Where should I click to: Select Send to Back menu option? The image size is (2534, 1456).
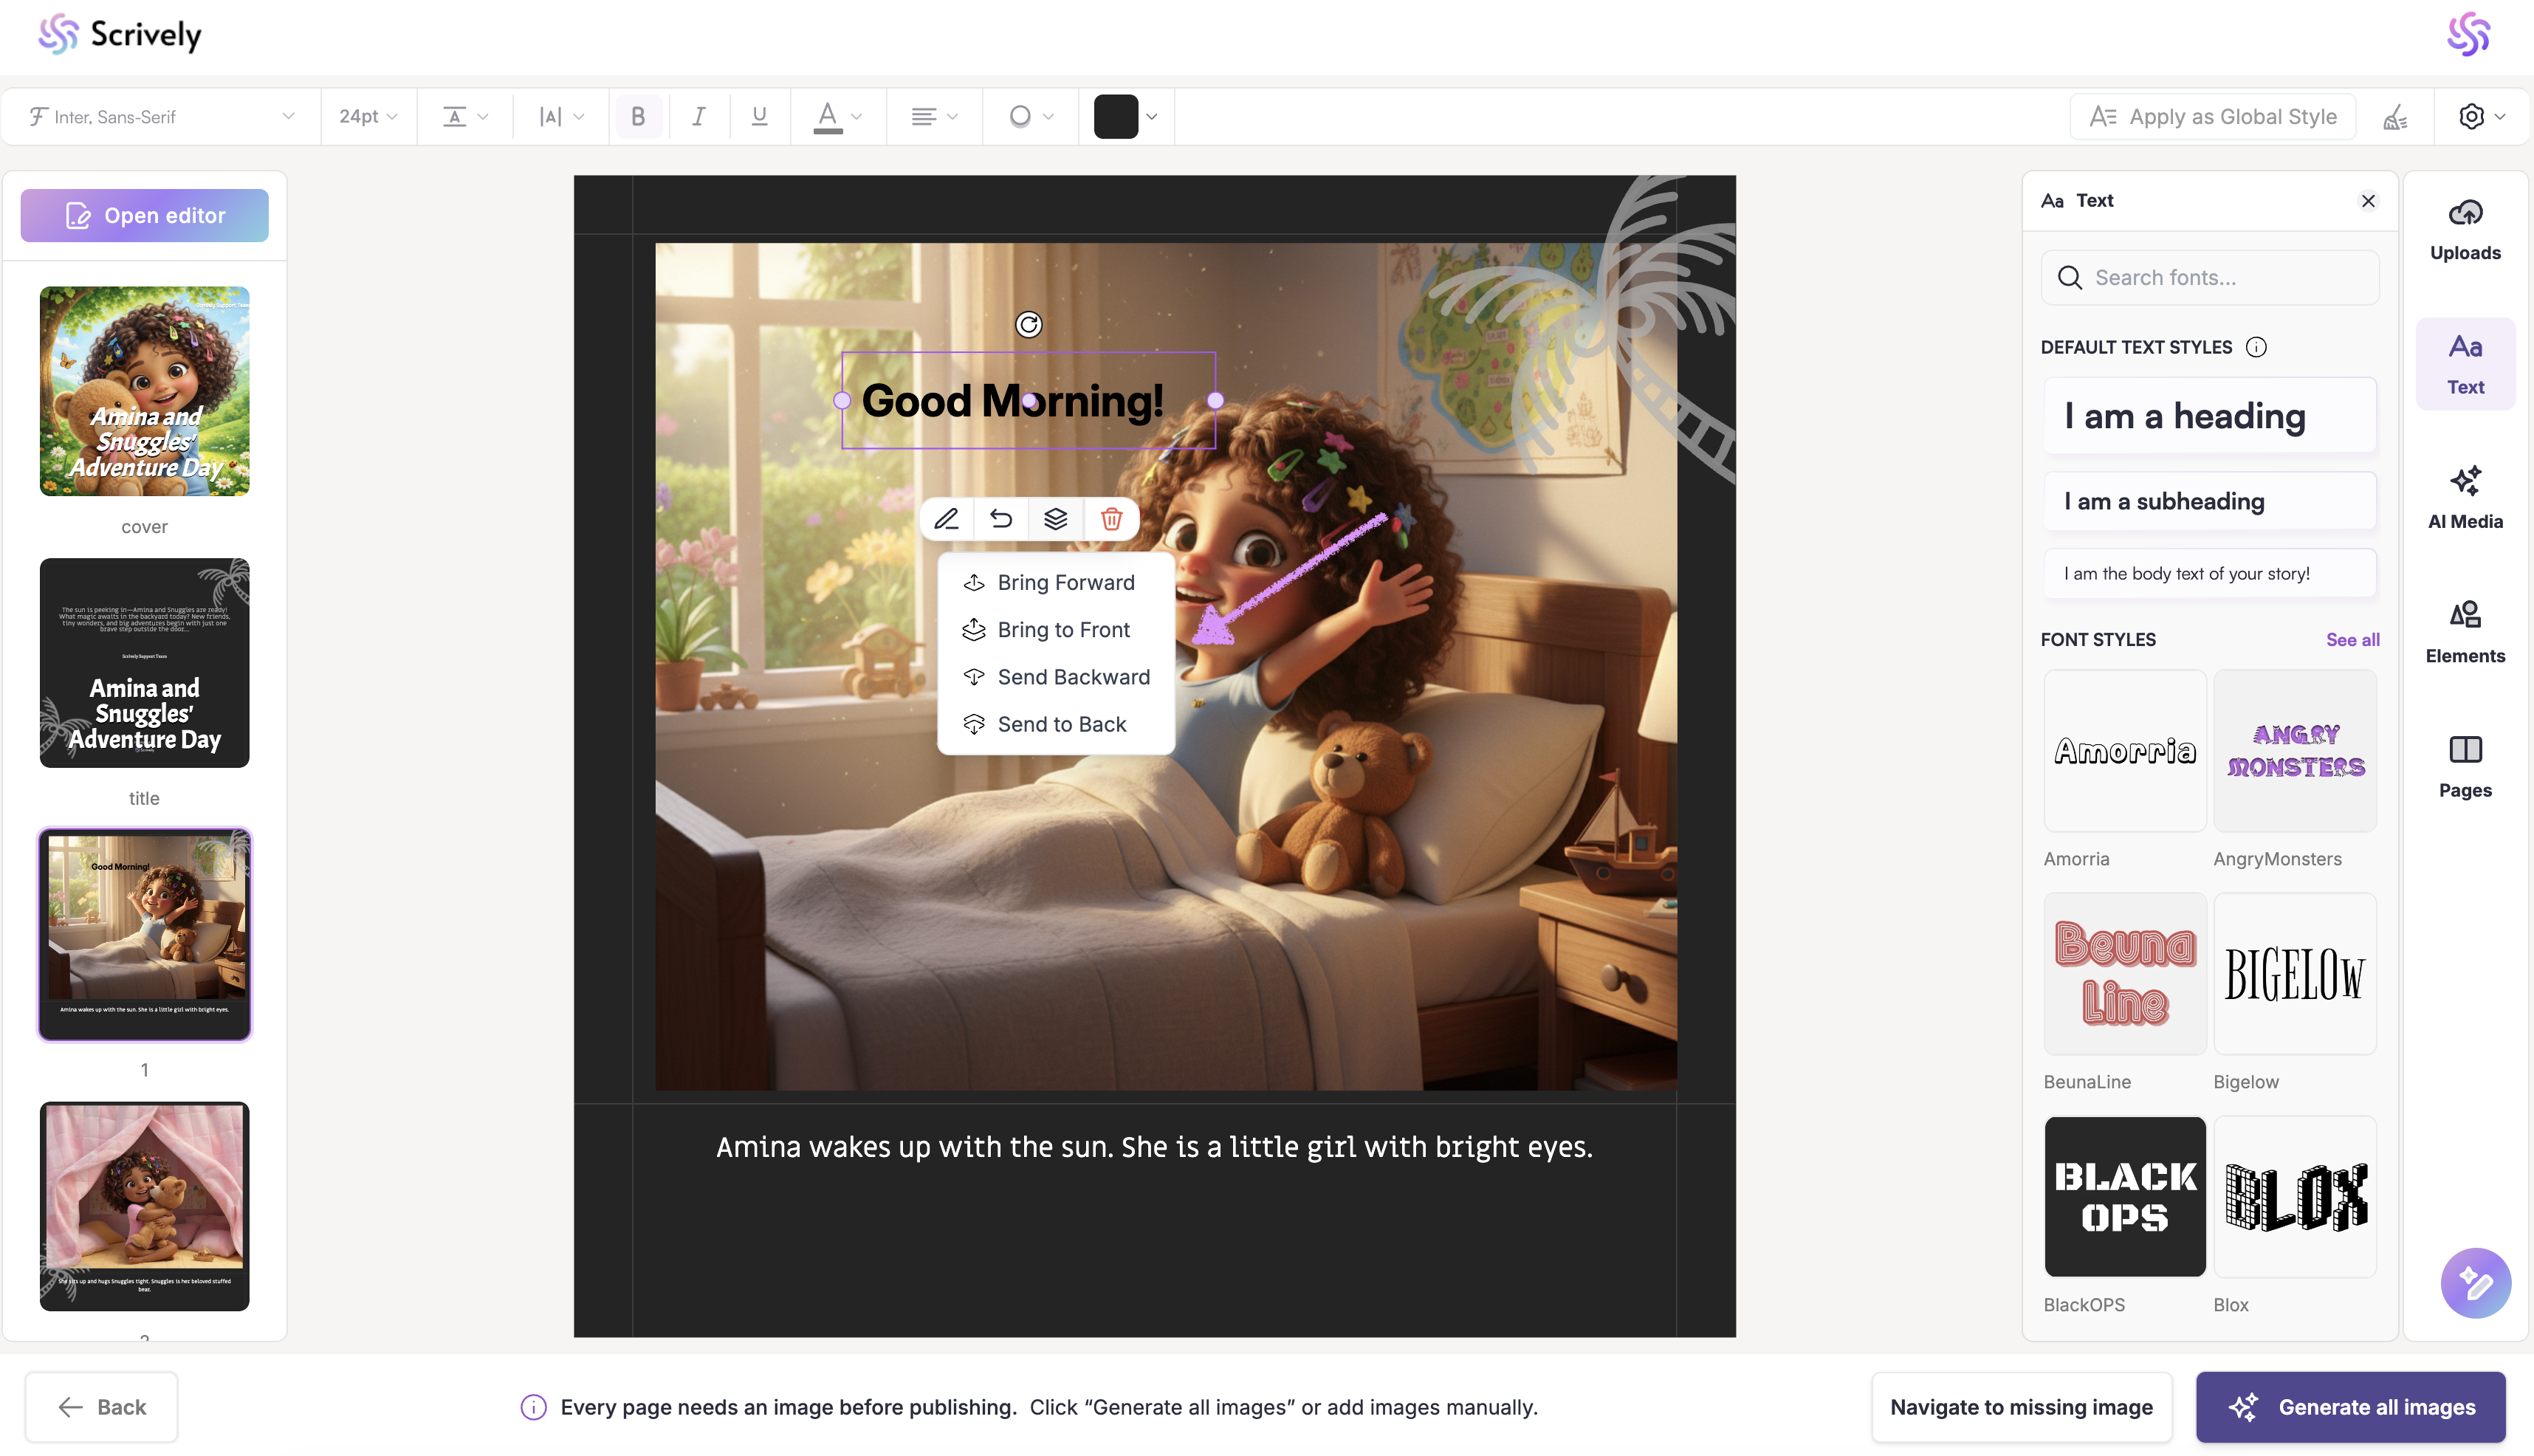click(1061, 724)
